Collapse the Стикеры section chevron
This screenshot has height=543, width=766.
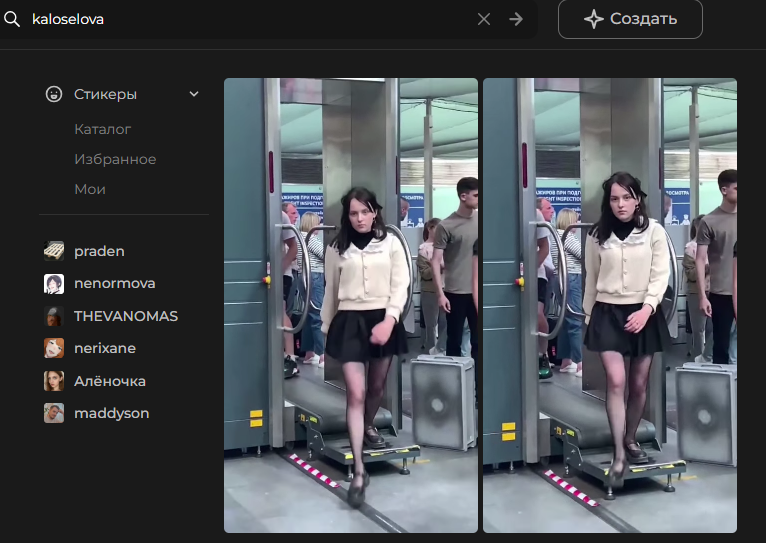(194, 94)
